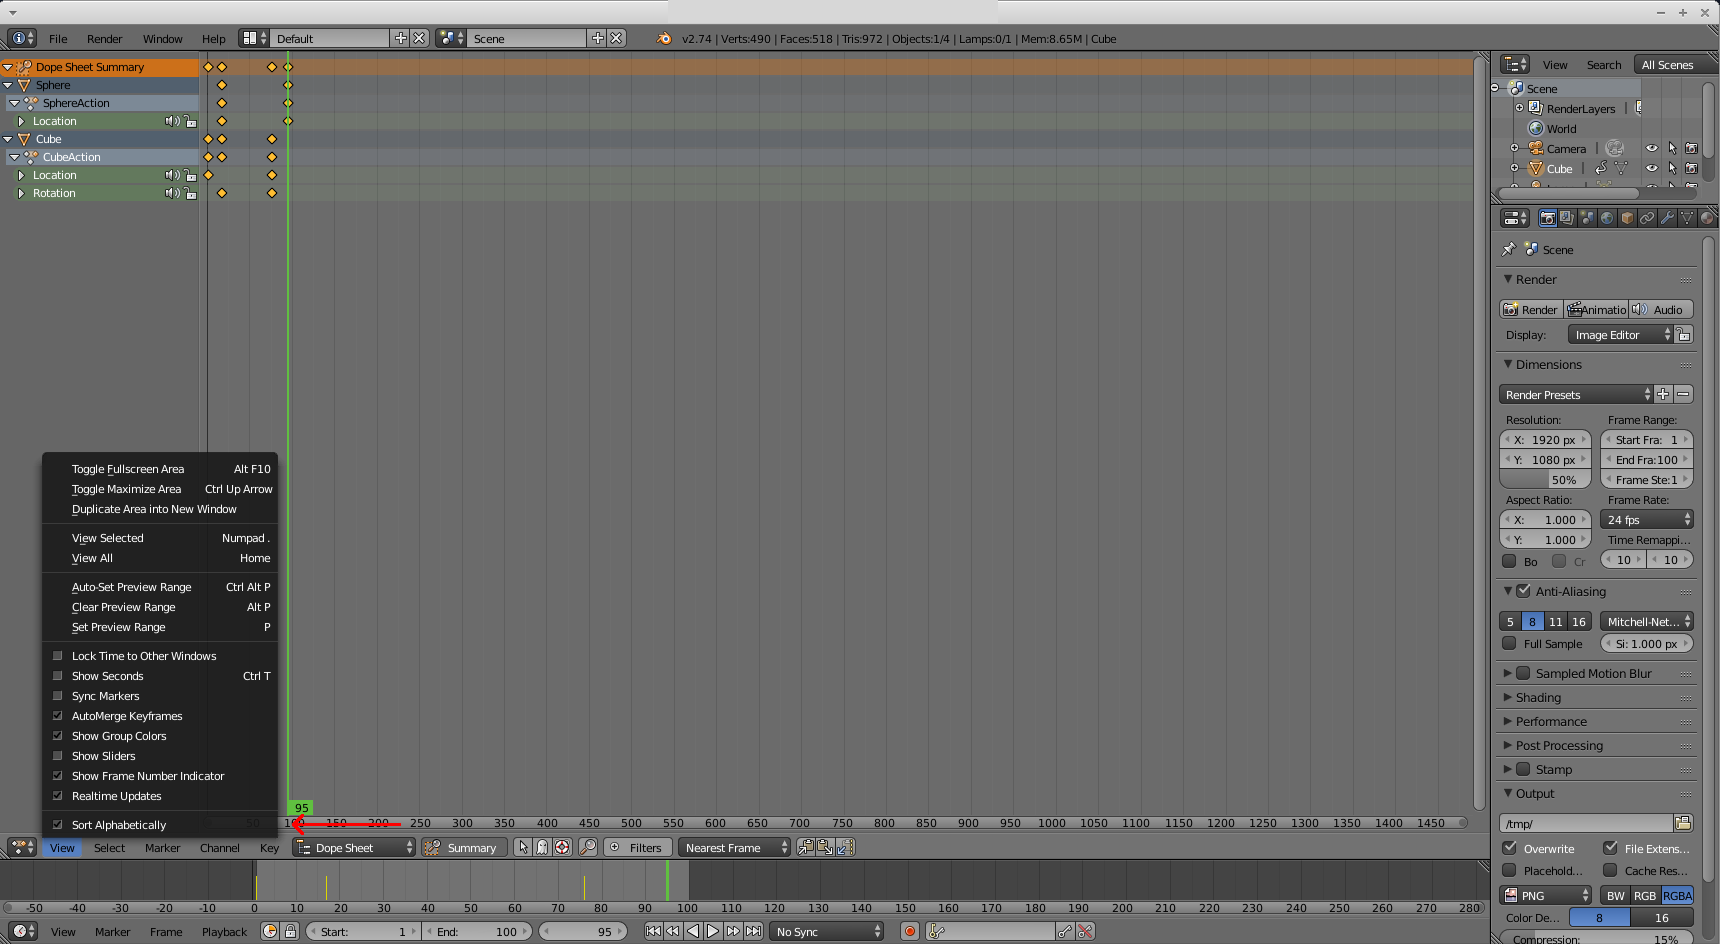Select Toggle Fullscreen Area menu entry

coord(160,469)
